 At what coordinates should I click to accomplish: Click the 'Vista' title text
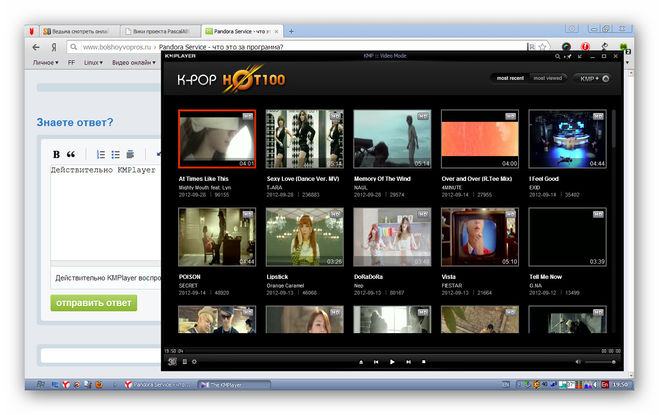pos(448,277)
